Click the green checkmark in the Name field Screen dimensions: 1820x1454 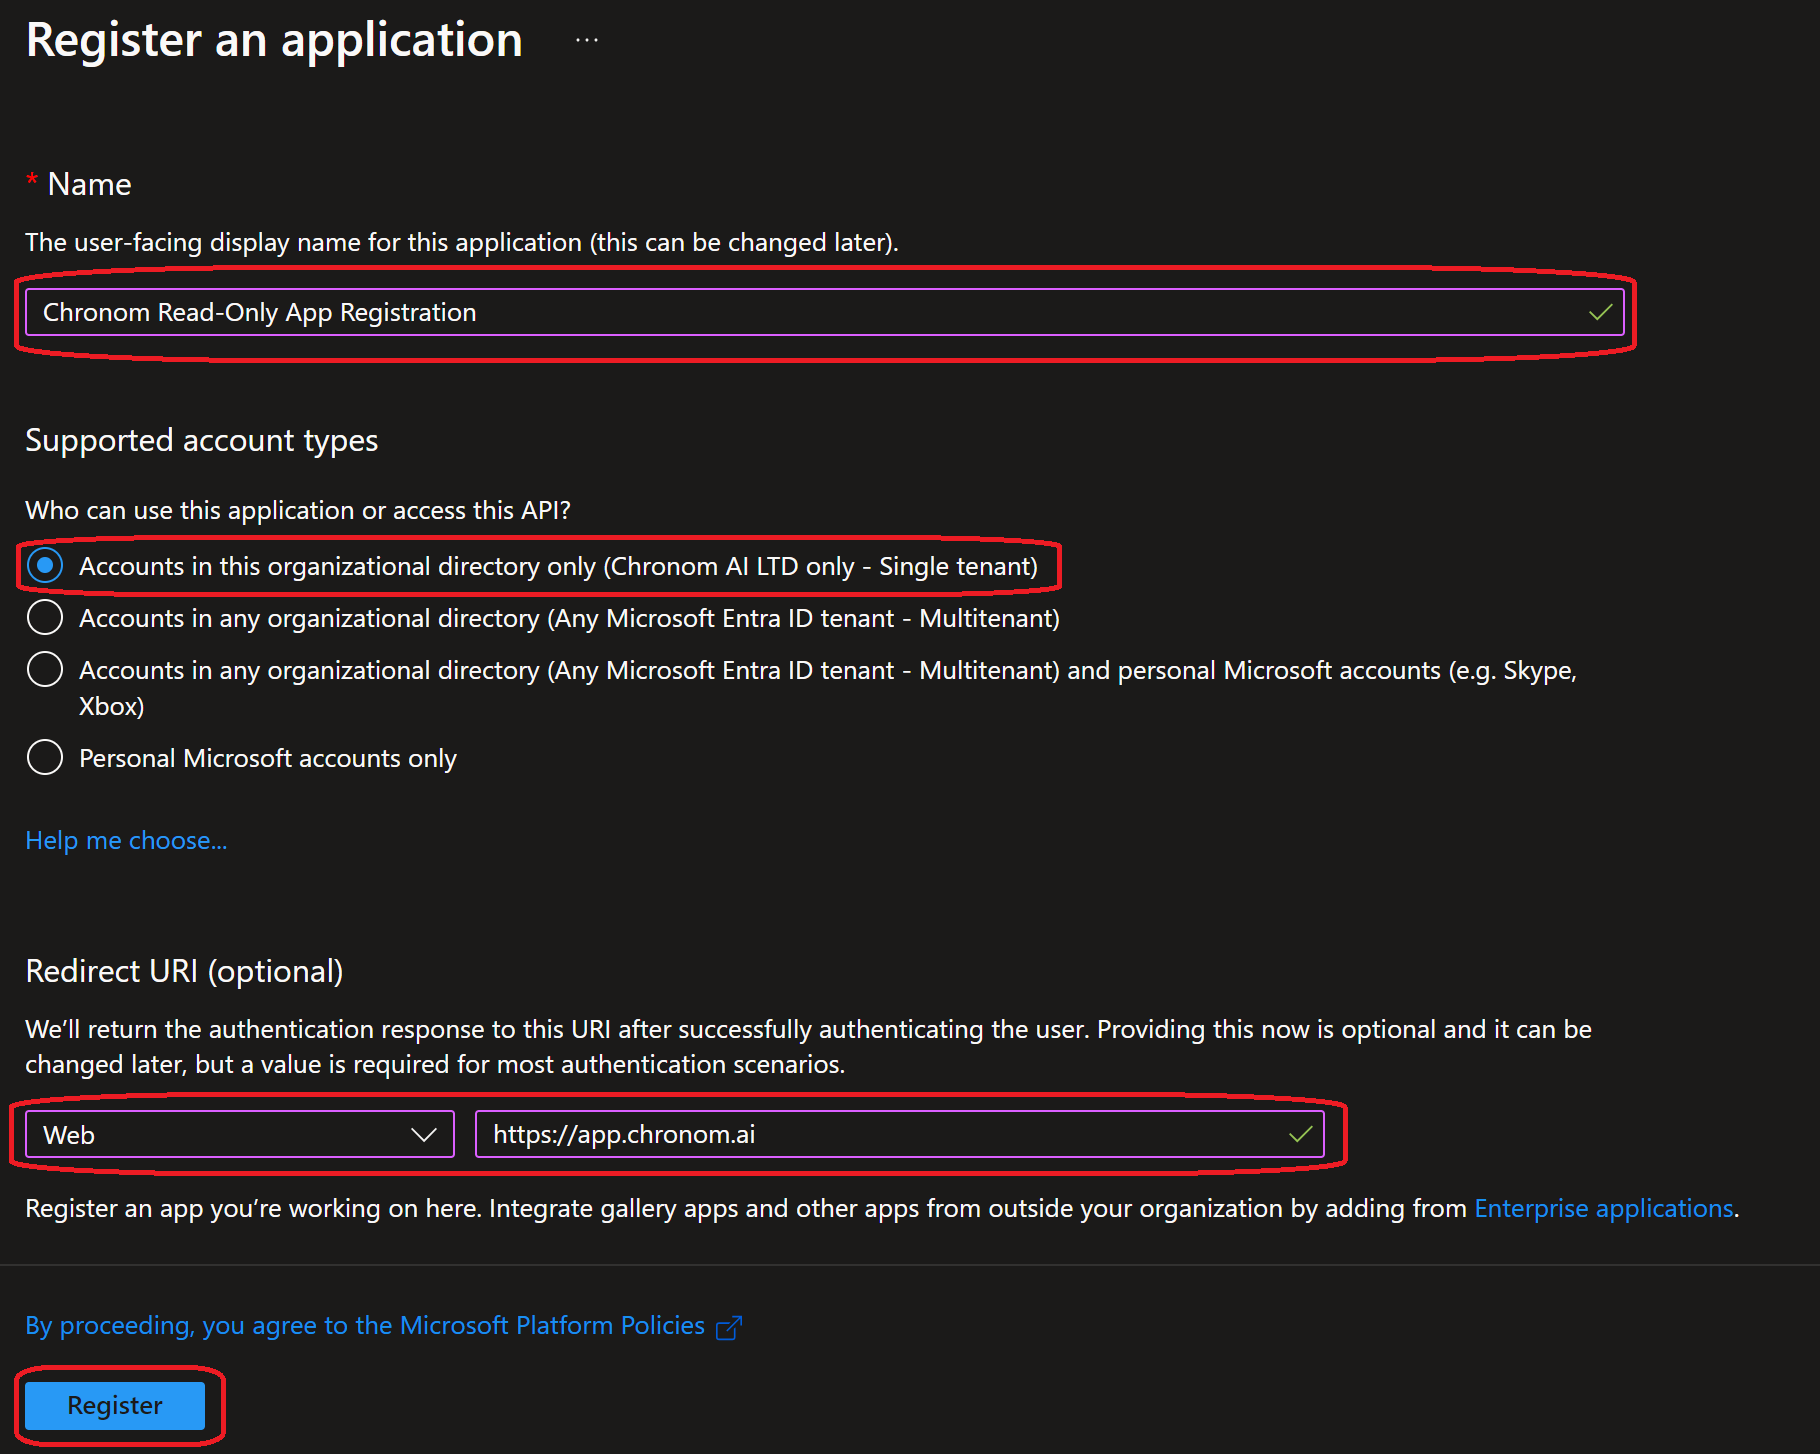point(1602,311)
